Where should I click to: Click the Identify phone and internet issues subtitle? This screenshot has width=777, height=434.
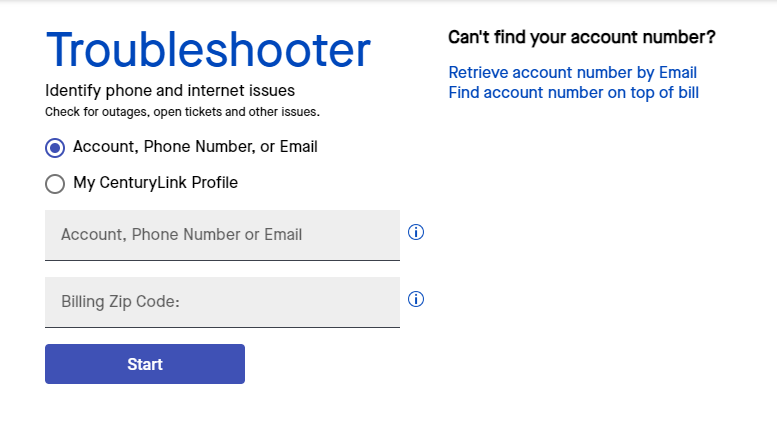pyautogui.click(x=170, y=91)
